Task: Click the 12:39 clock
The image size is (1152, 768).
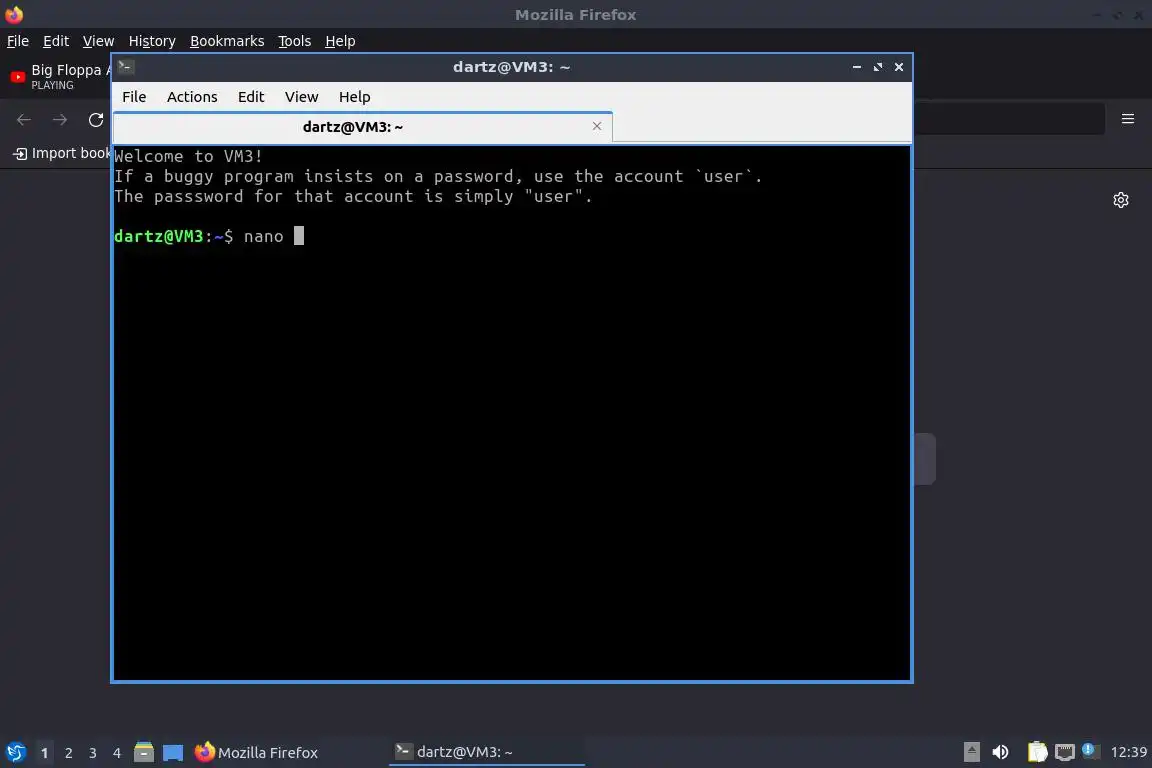Action: pos(1128,752)
